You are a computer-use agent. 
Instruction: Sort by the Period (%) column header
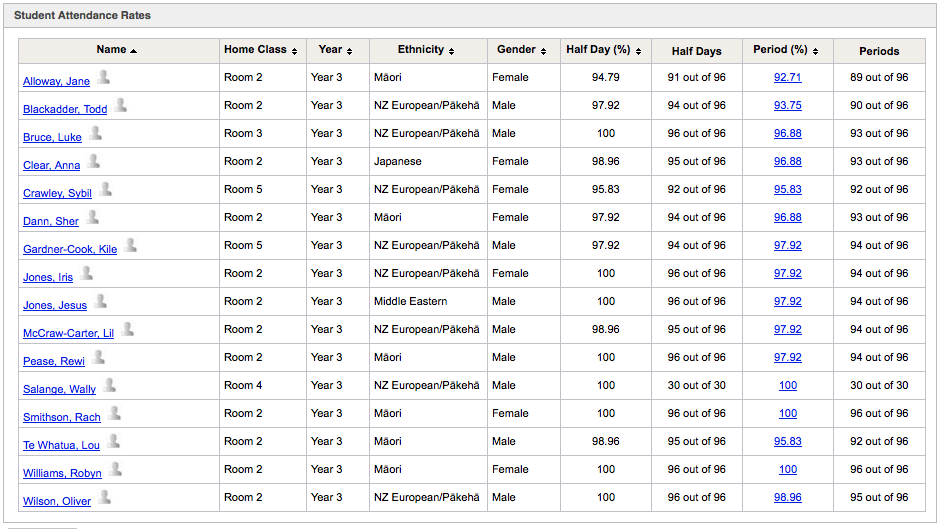tap(785, 50)
